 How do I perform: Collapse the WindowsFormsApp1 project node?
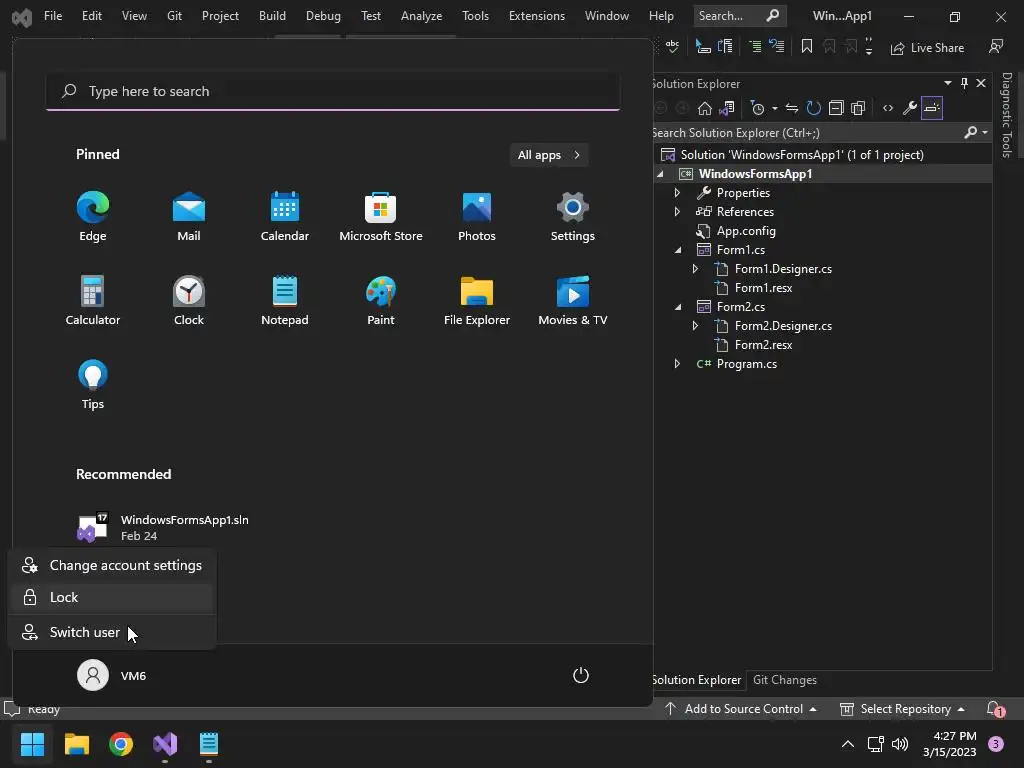point(660,174)
